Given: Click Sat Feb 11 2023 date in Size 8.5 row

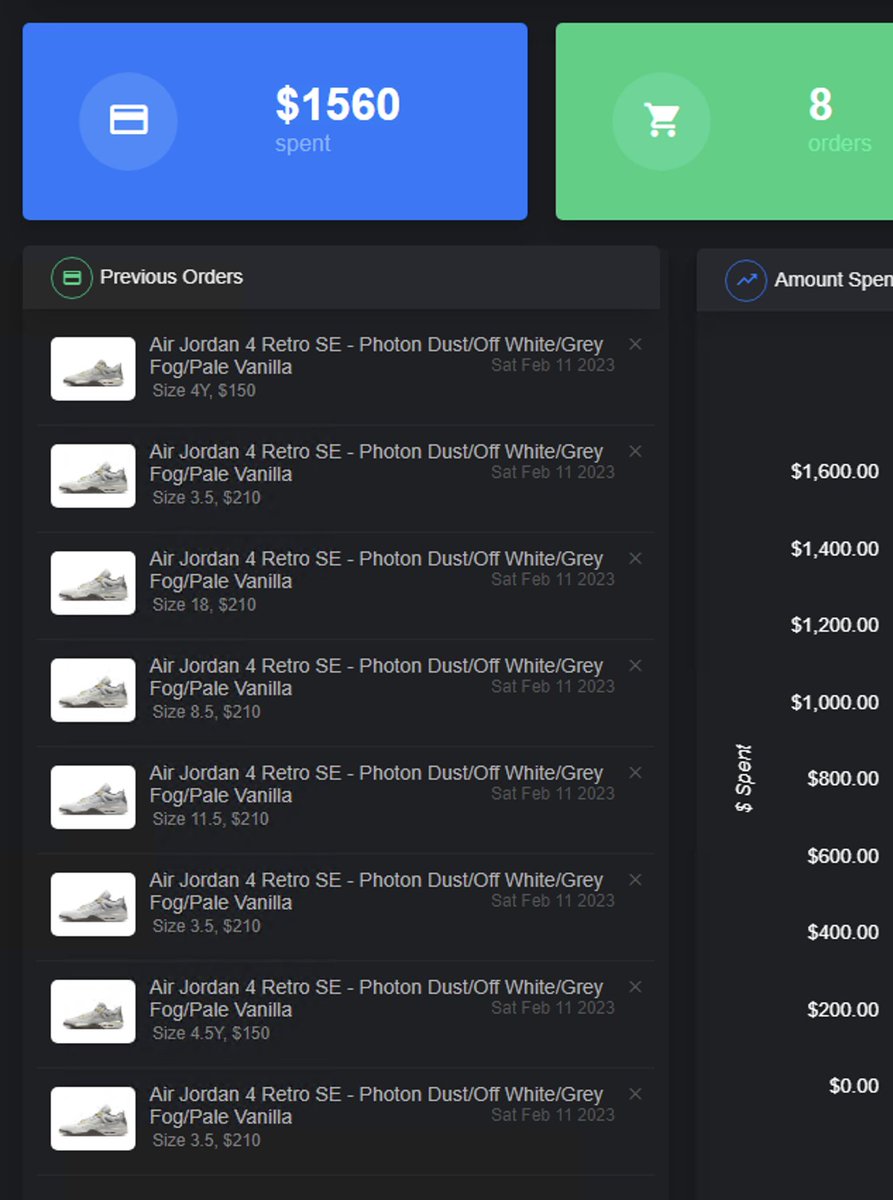Looking at the screenshot, I should click(553, 687).
